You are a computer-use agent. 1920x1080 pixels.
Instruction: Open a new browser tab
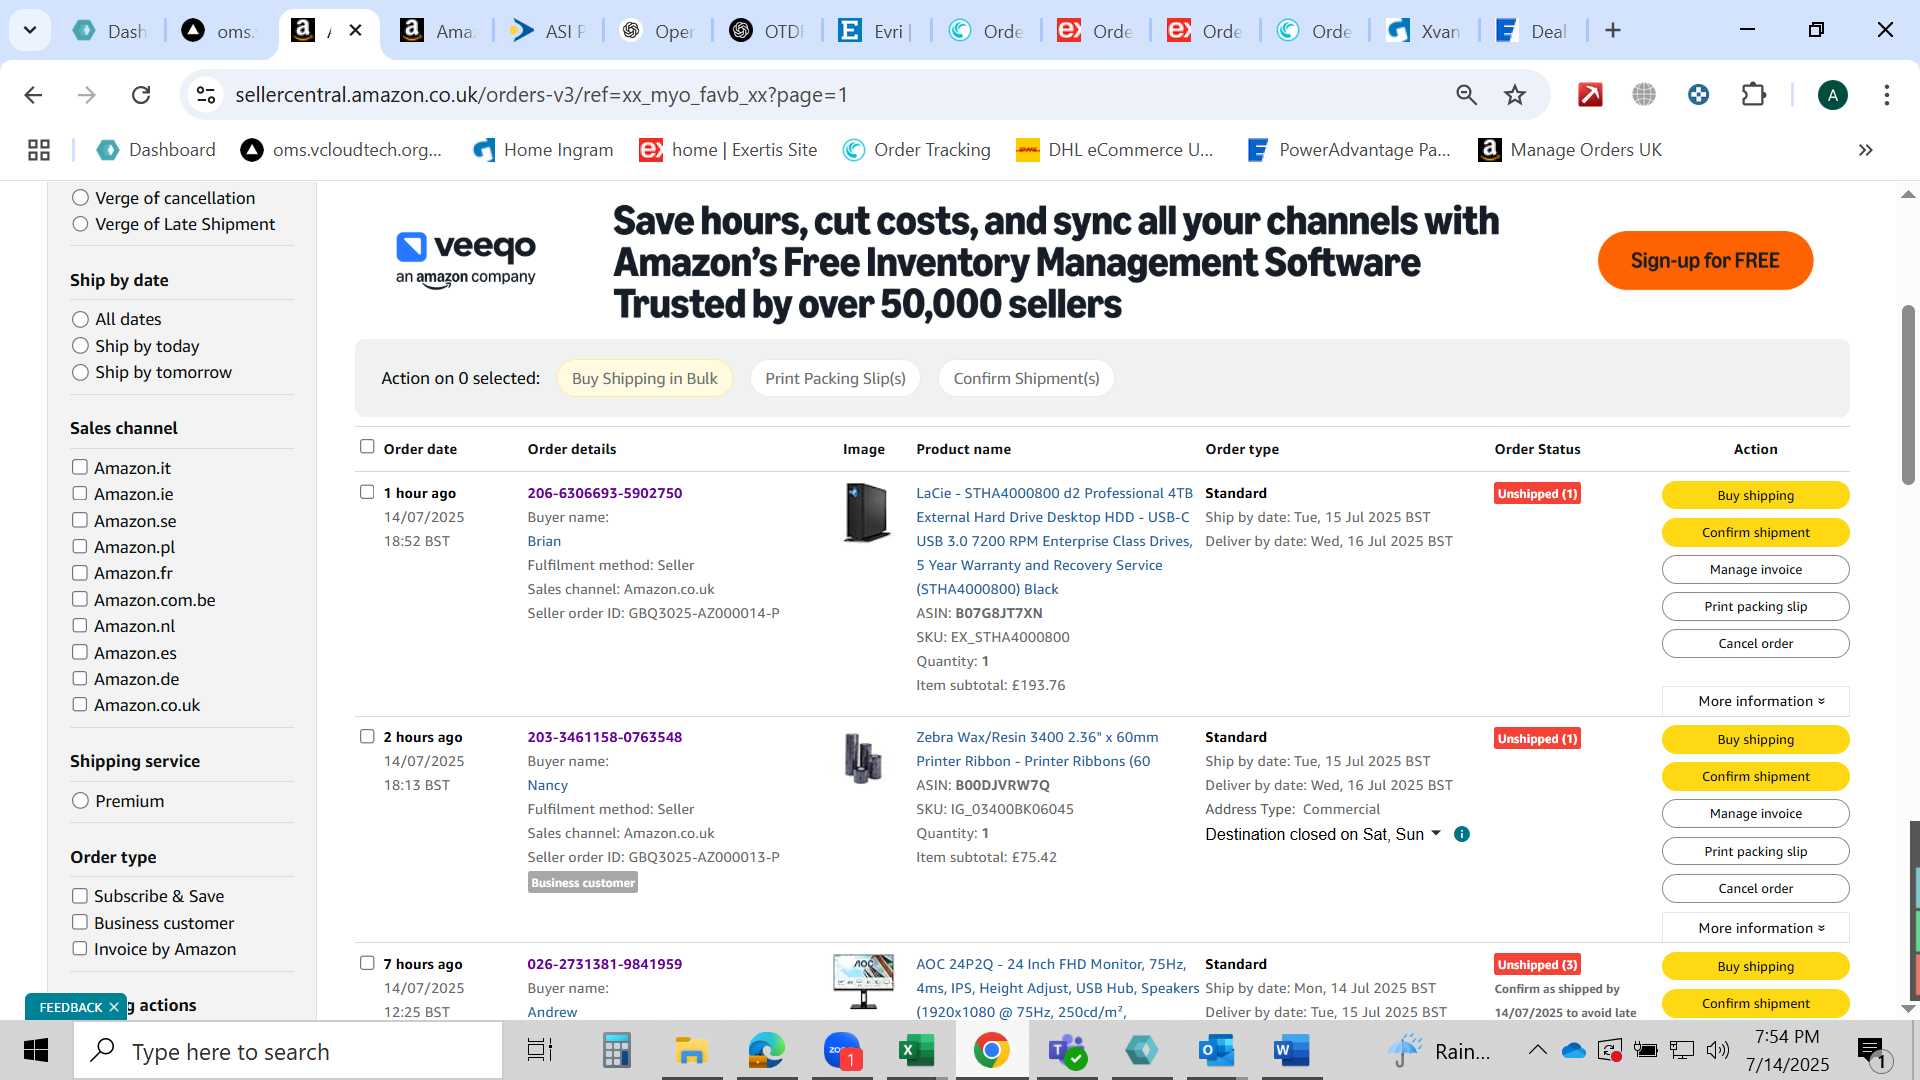click(x=1612, y=30)
